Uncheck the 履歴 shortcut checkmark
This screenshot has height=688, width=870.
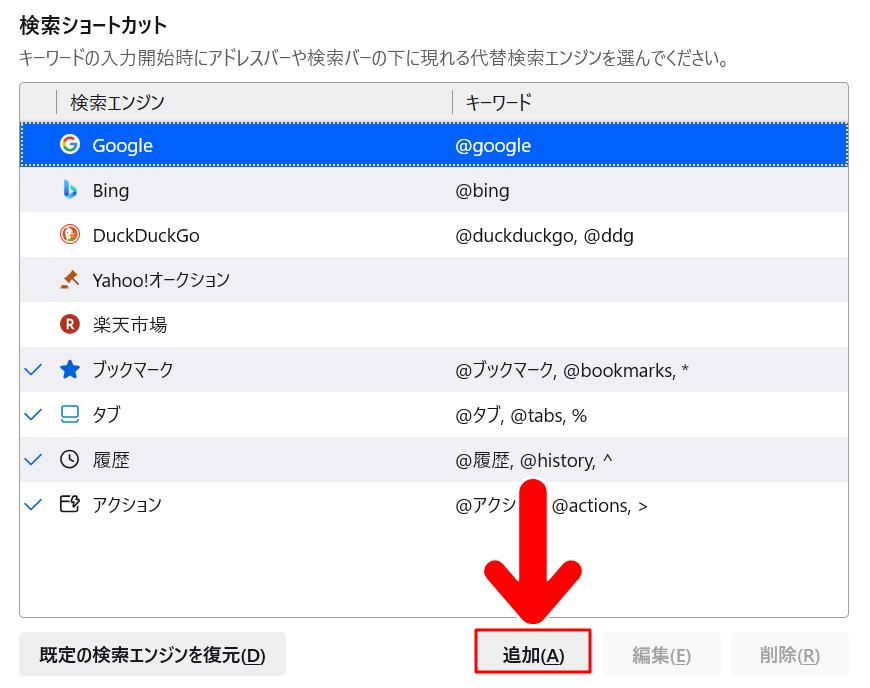tap(34, 459)
